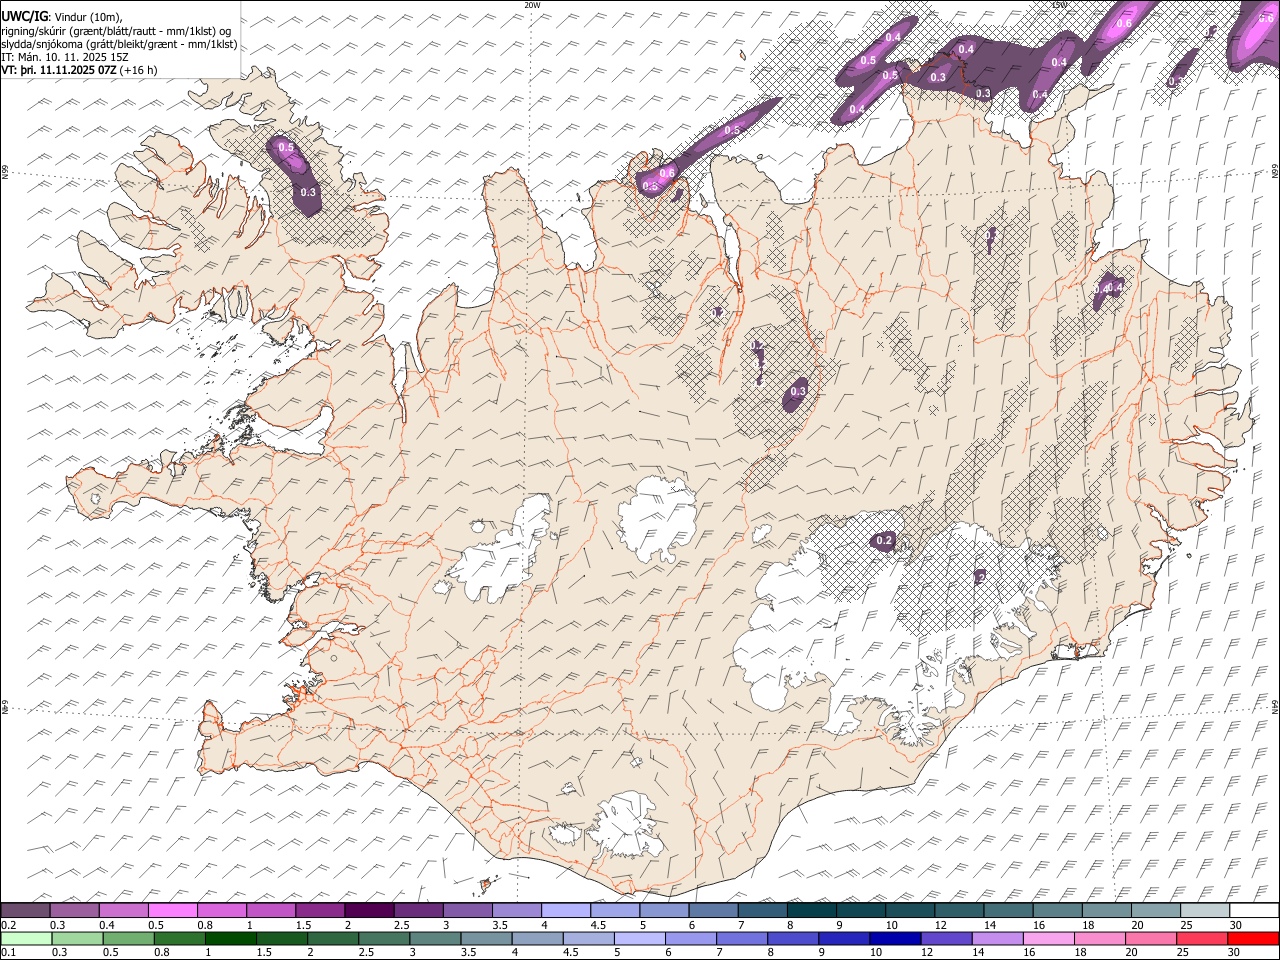Image resolution: width=1280 pixels, height=960 pixels.
Task: Click the '30' label on the purple snow scale
Action: 1236,925
